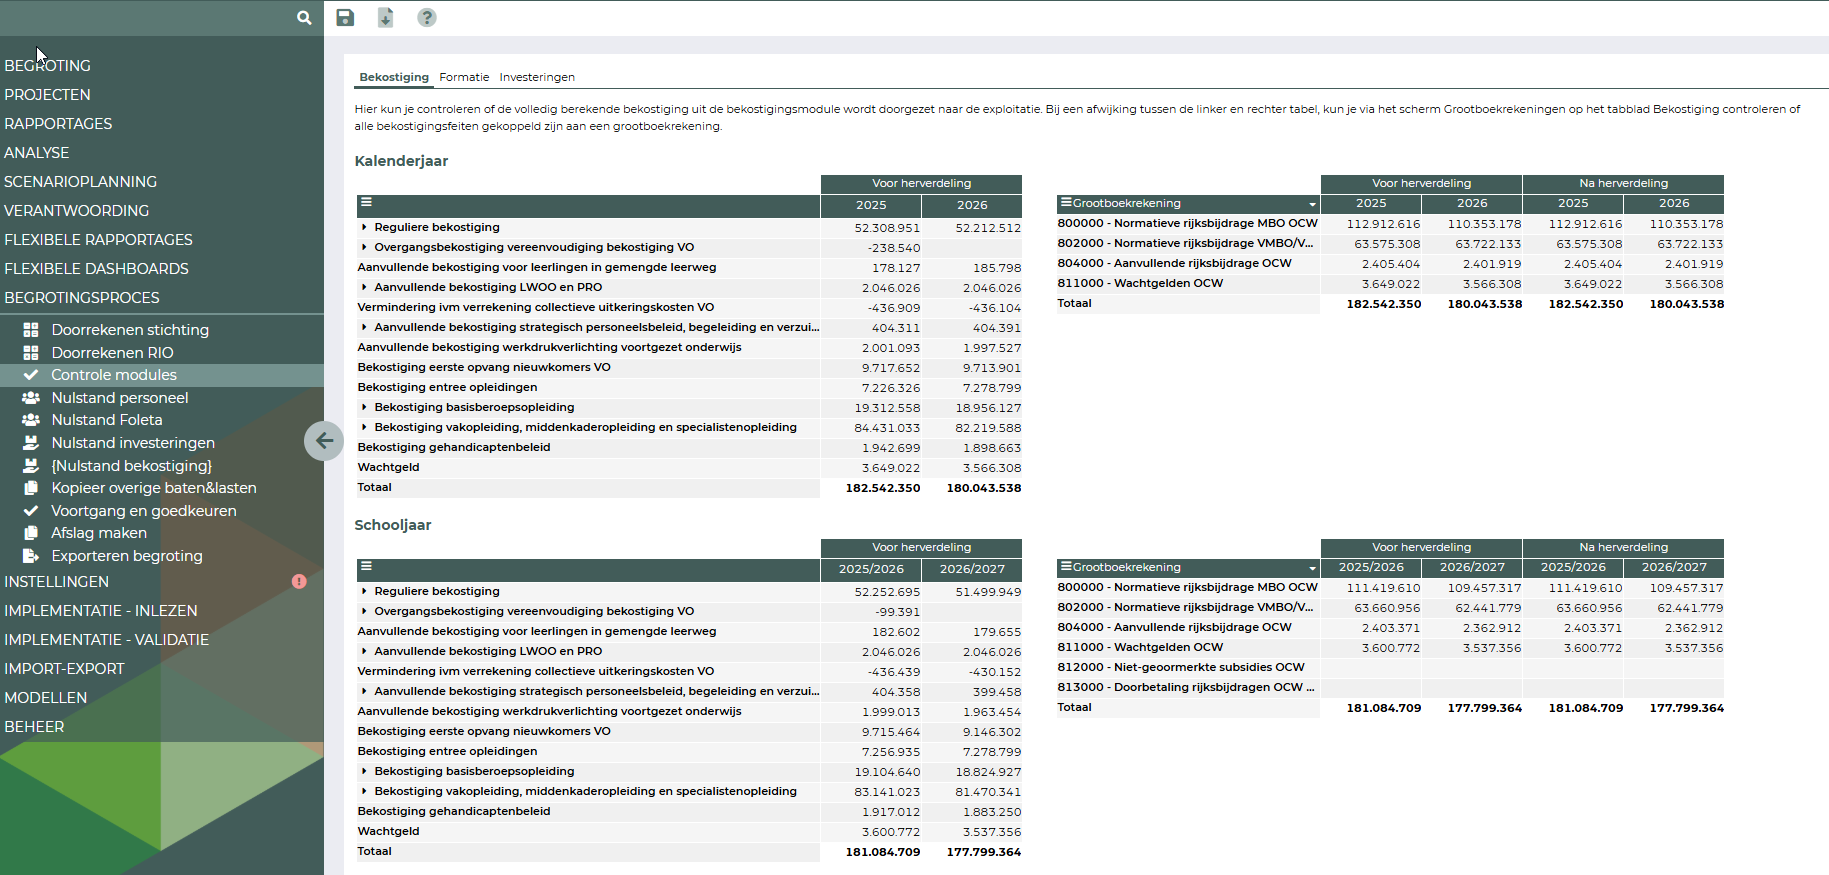Expand Aanvullende bekostiging LWOO en PRO in Kalenderjaar

pos(364,288)
